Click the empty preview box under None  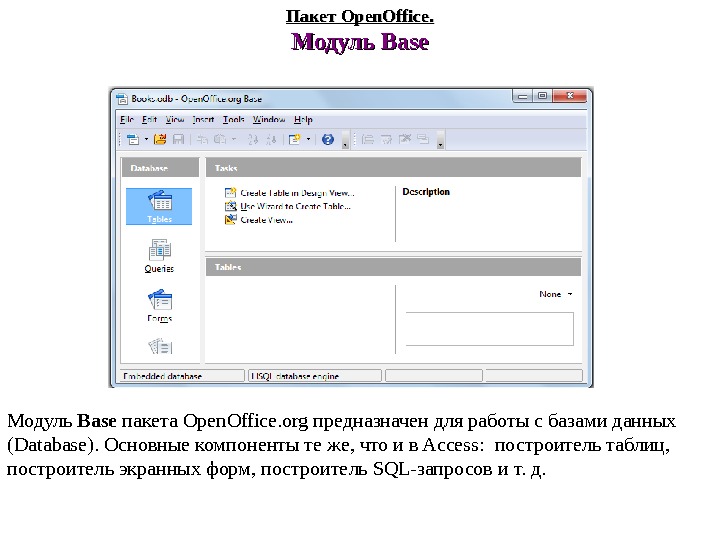(x=489, y=329)
